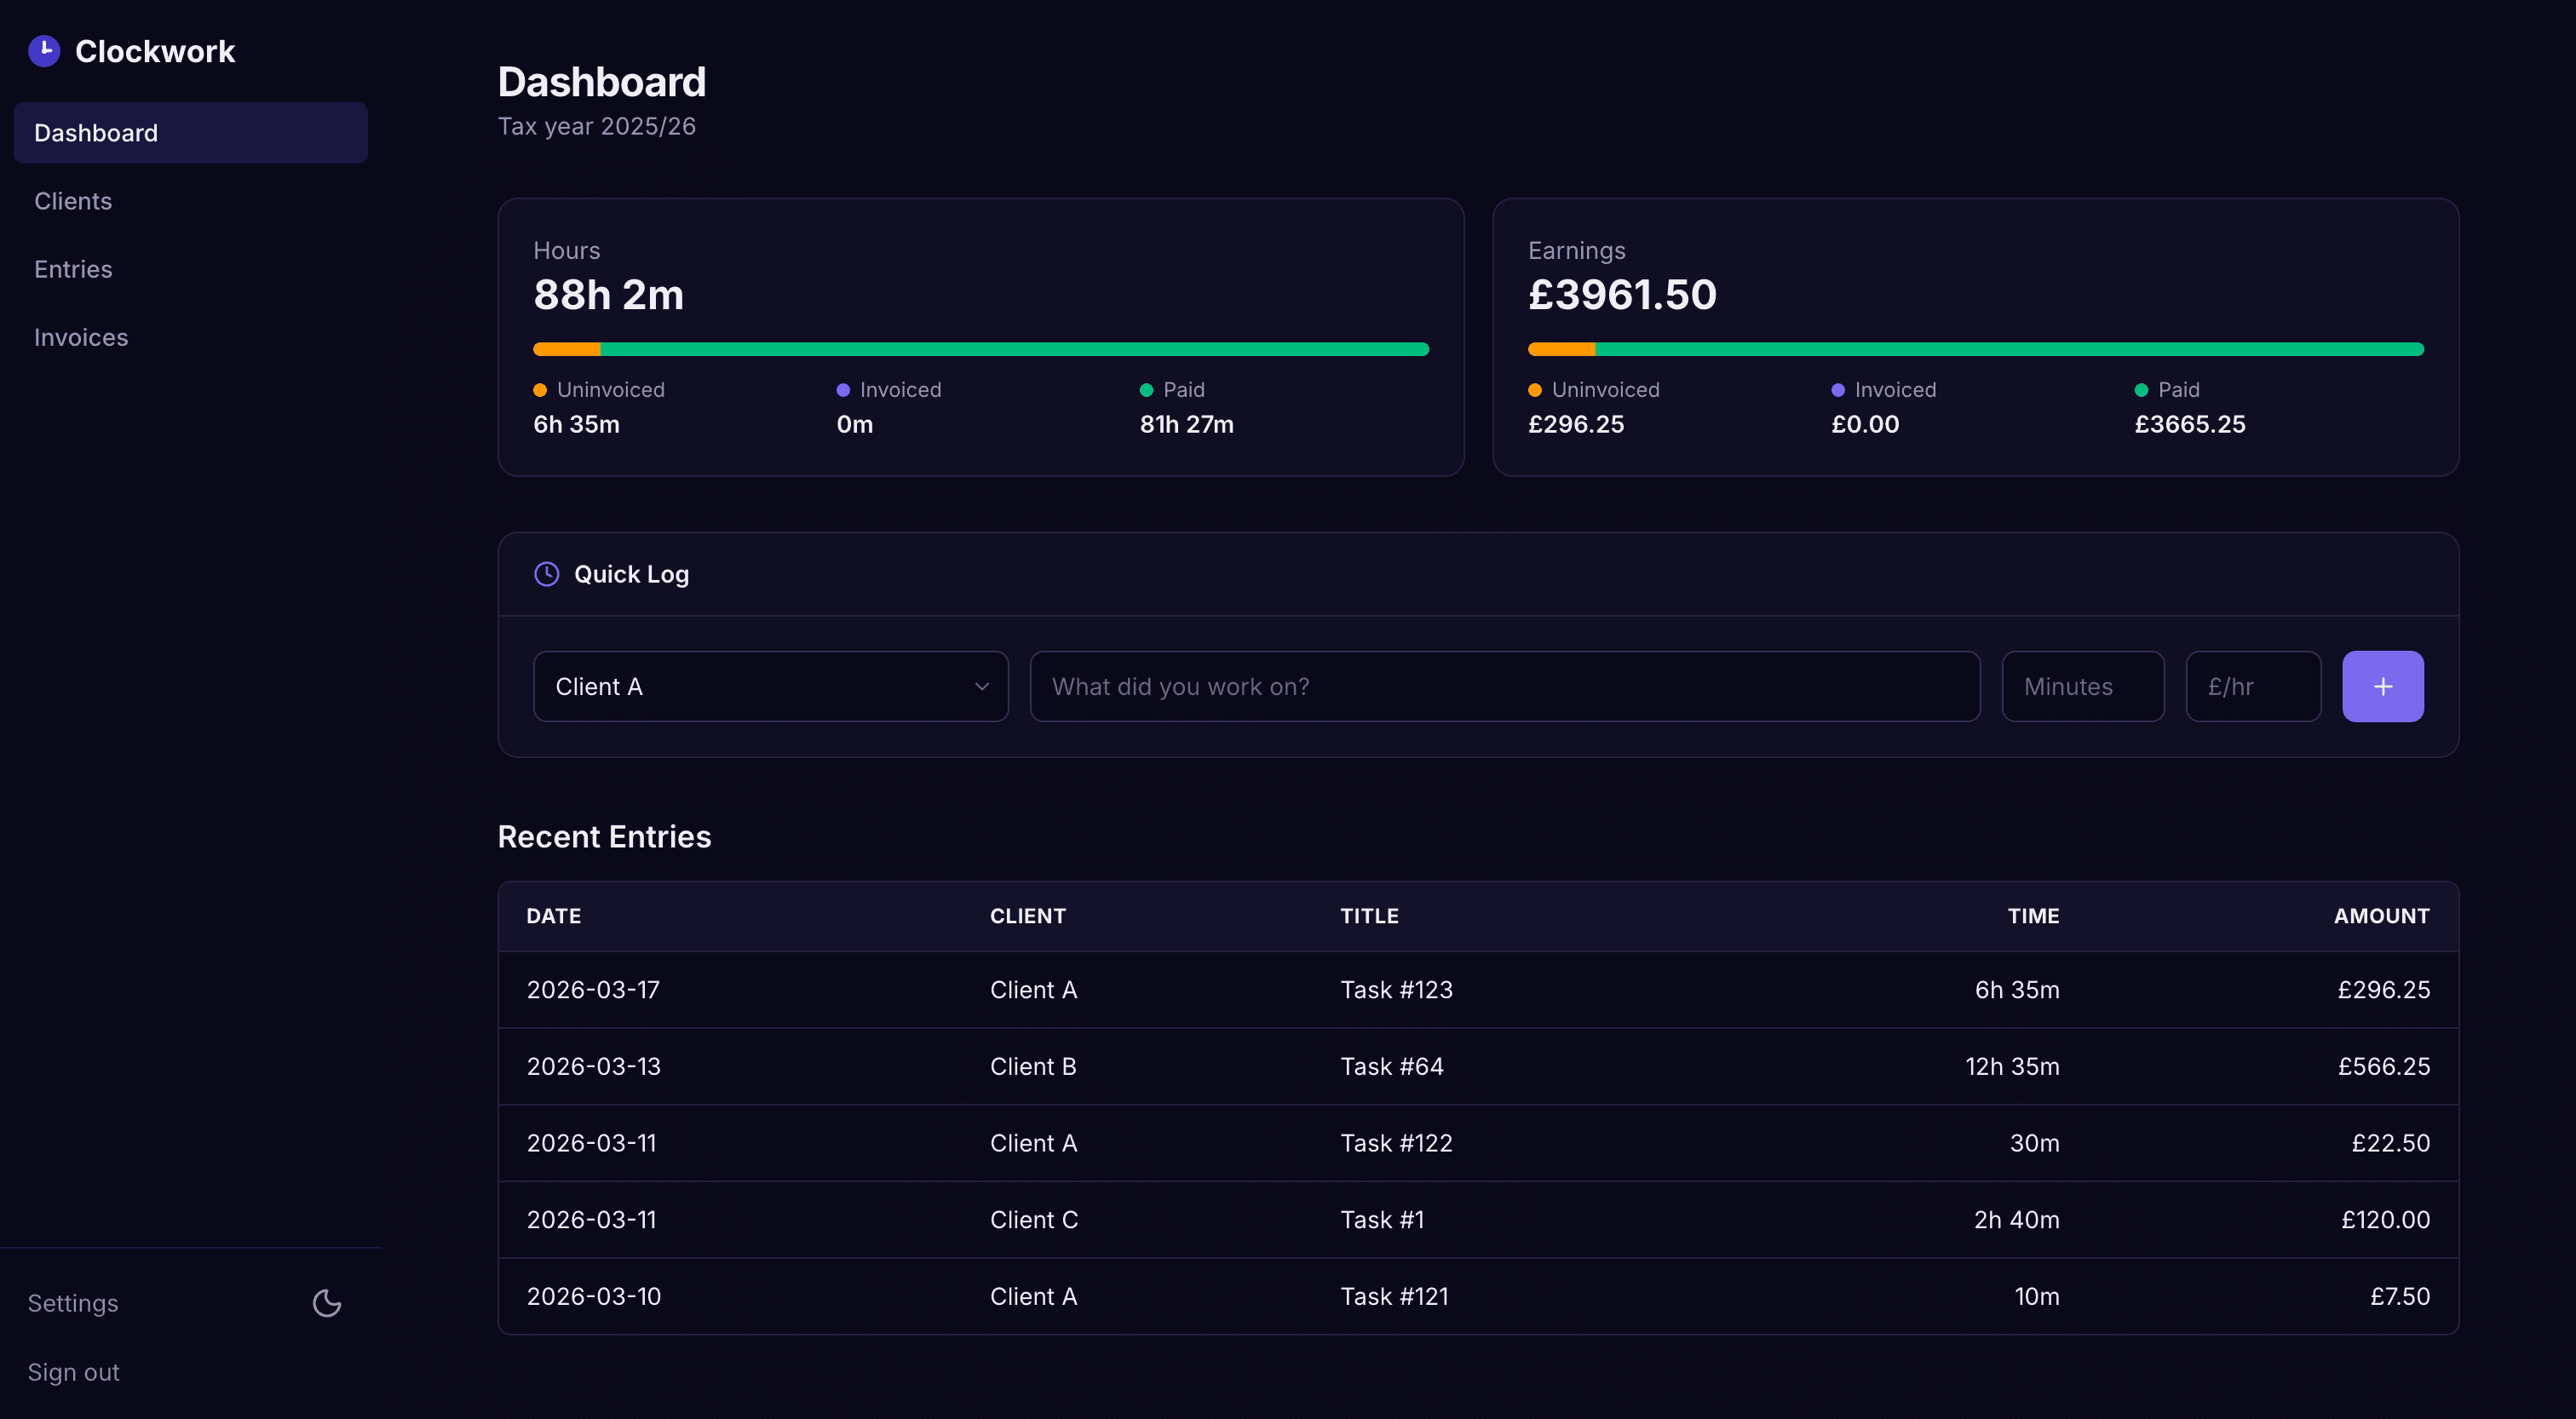Toggle dark mode moon icon
Viewport: 2576px width, 1419px height.
tap(327, 1303)
